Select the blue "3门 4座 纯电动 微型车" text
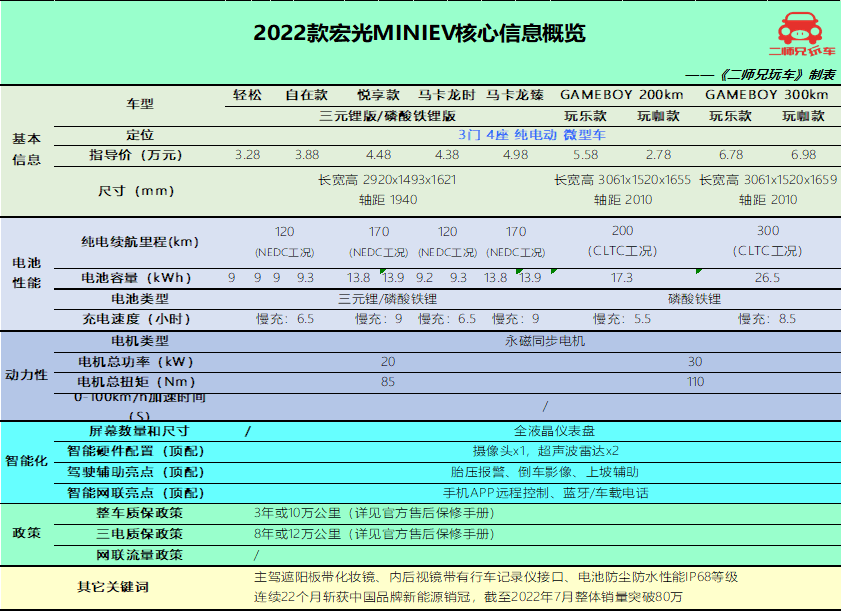The width and height of the screenshot is (842, 612). 532,135
